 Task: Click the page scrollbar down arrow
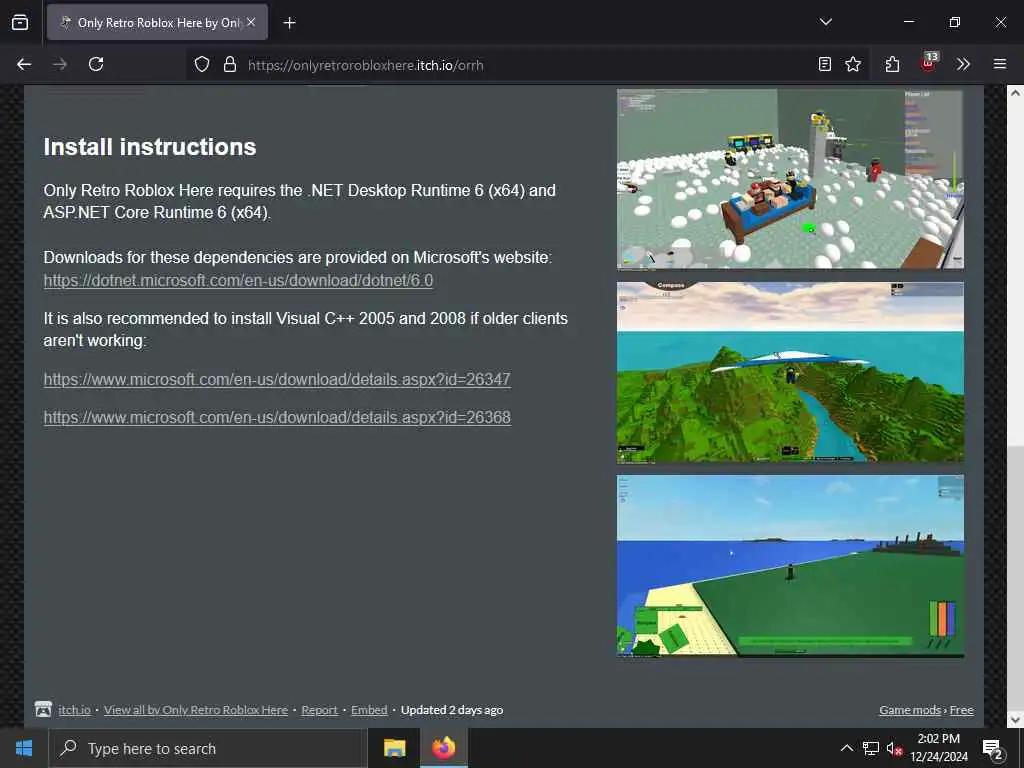click(x=1015, y=720)
